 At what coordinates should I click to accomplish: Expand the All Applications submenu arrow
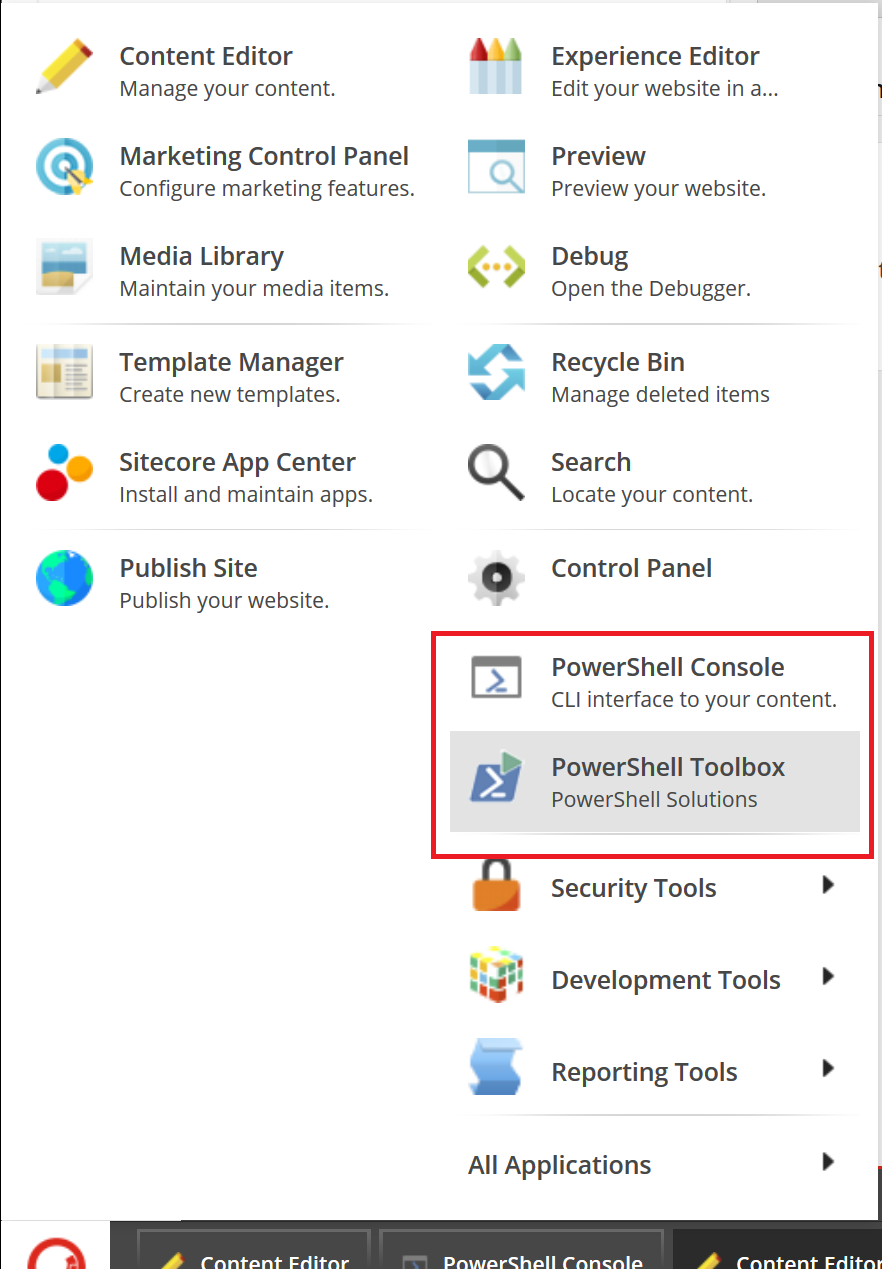click(x=828, y=1162)
